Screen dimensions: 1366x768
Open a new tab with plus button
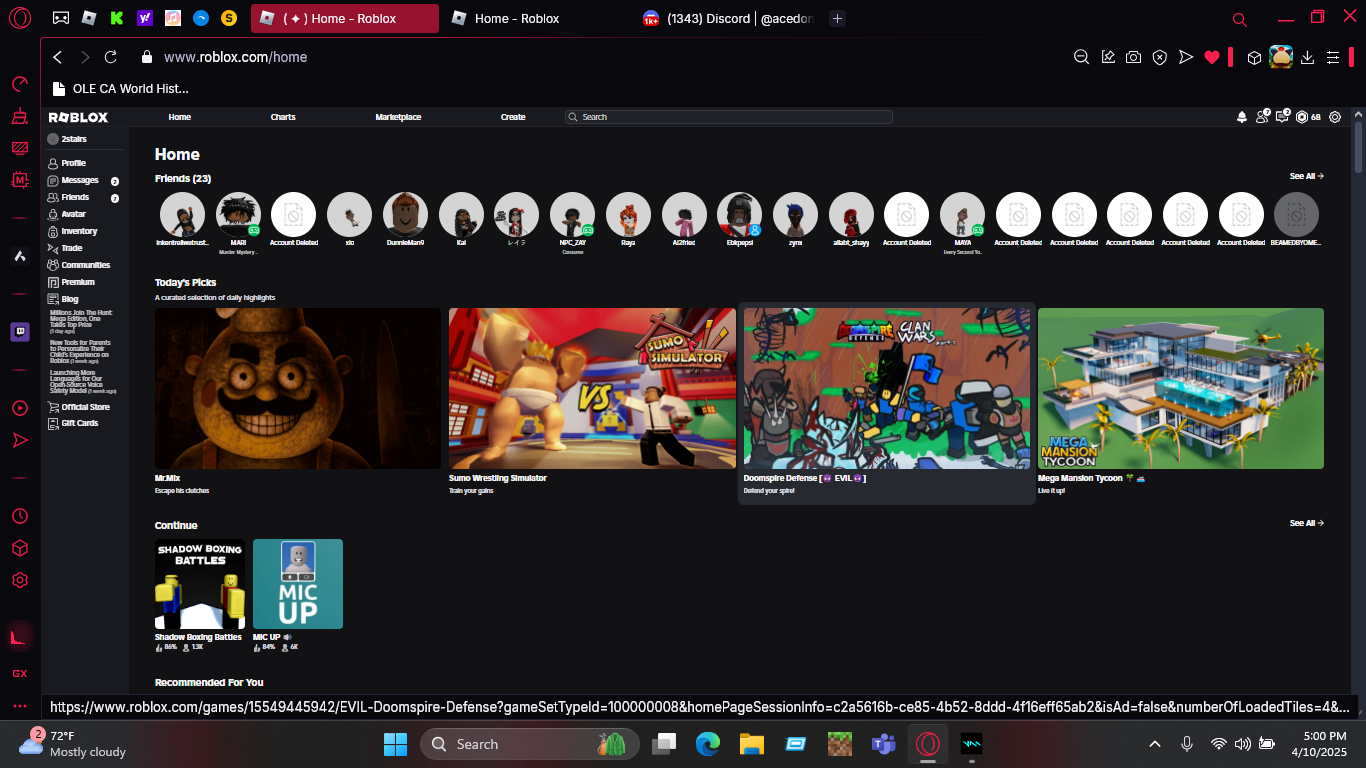tap(838, 18)
